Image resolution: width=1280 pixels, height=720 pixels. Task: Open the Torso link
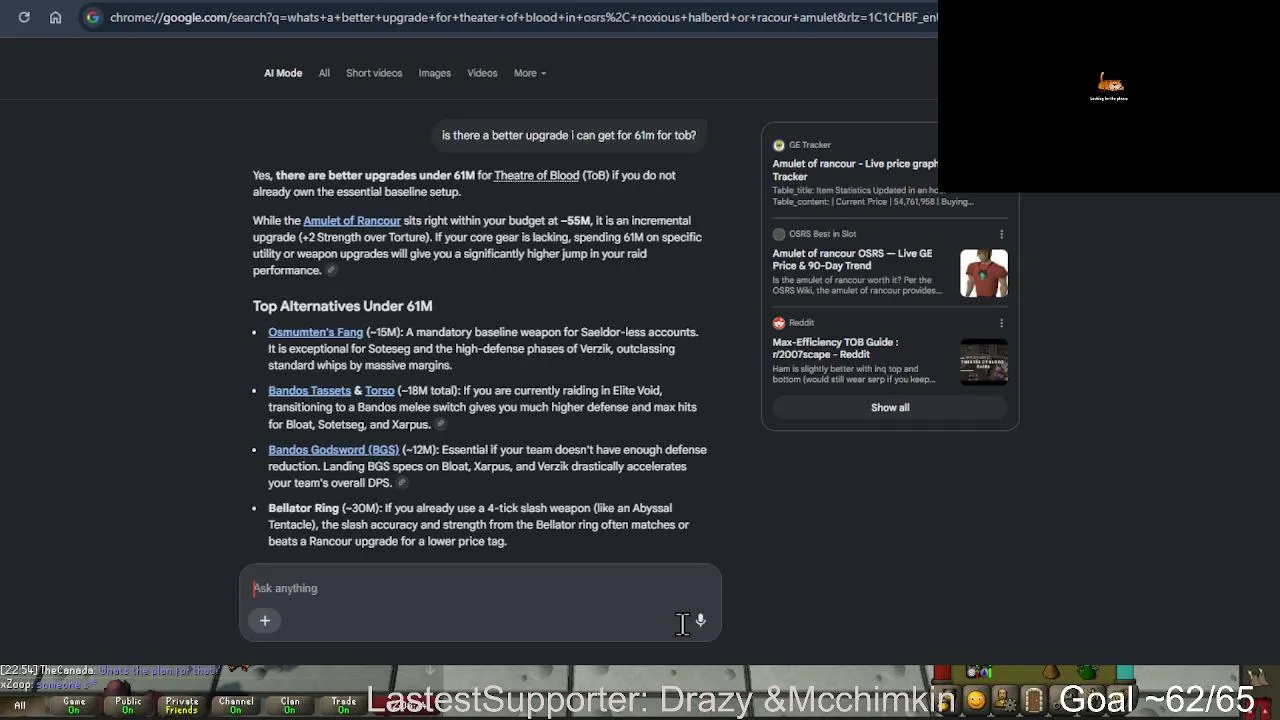pos(379,391)
